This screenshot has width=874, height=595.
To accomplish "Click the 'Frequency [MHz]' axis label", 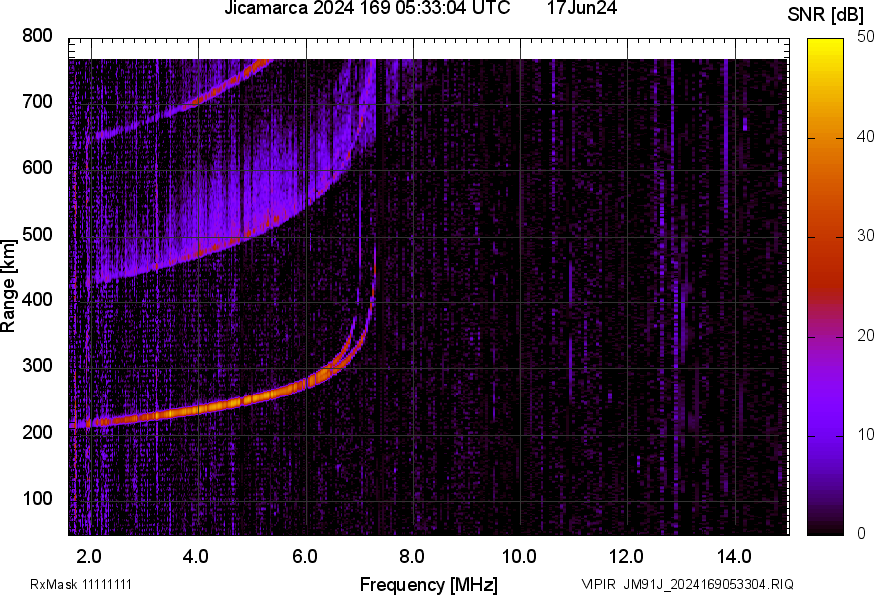I will coord(429,584).
